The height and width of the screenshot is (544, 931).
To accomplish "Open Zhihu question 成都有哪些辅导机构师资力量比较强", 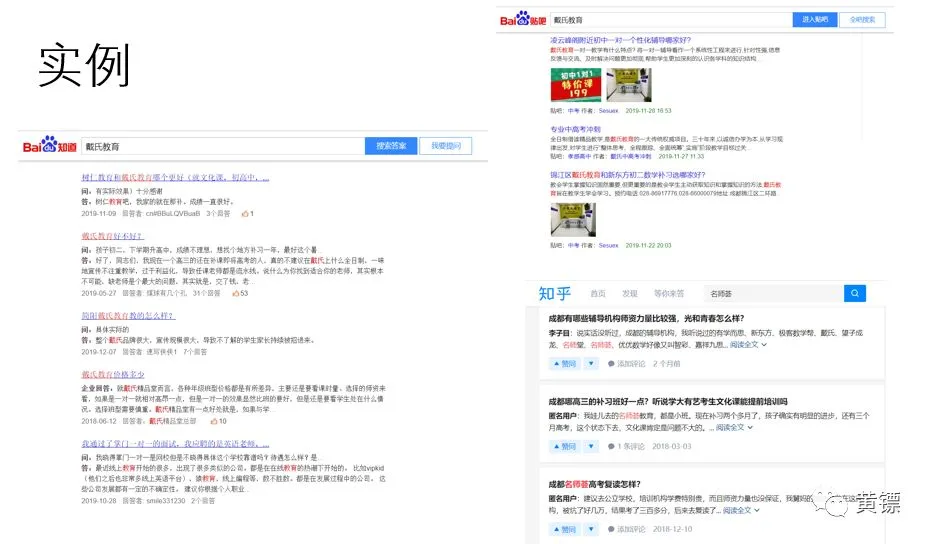I will tap(646, 318).
